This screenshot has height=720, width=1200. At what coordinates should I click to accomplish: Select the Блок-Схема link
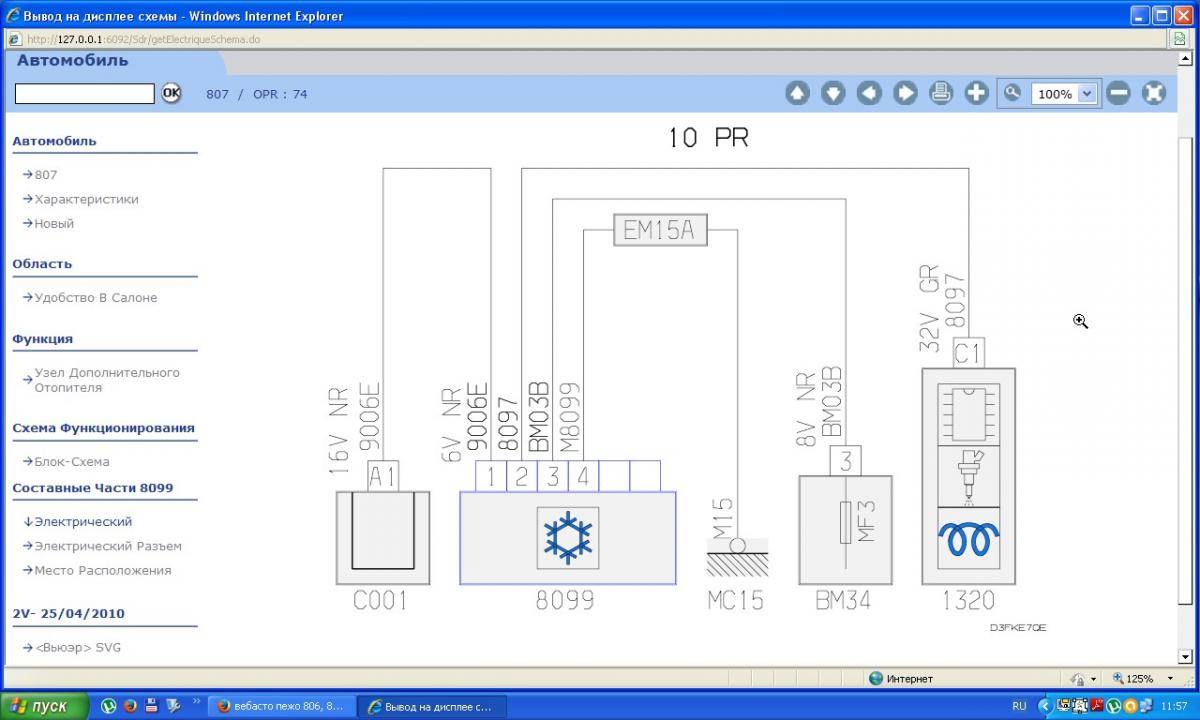71,462
